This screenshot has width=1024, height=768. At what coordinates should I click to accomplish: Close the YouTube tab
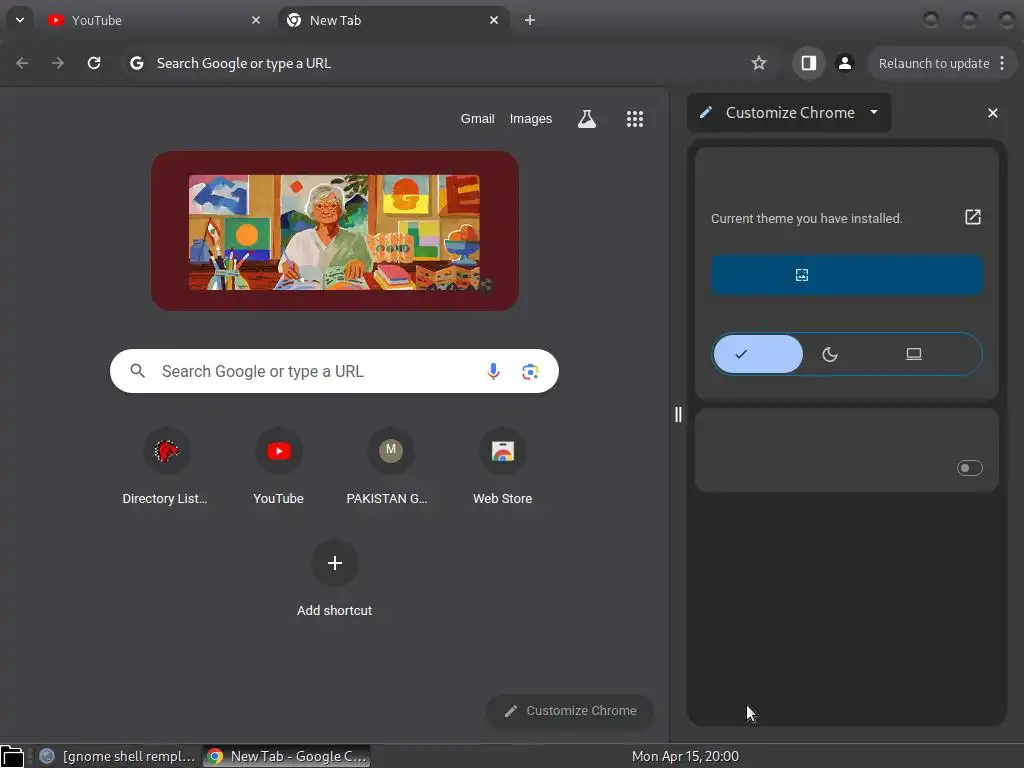click(256, 20)
